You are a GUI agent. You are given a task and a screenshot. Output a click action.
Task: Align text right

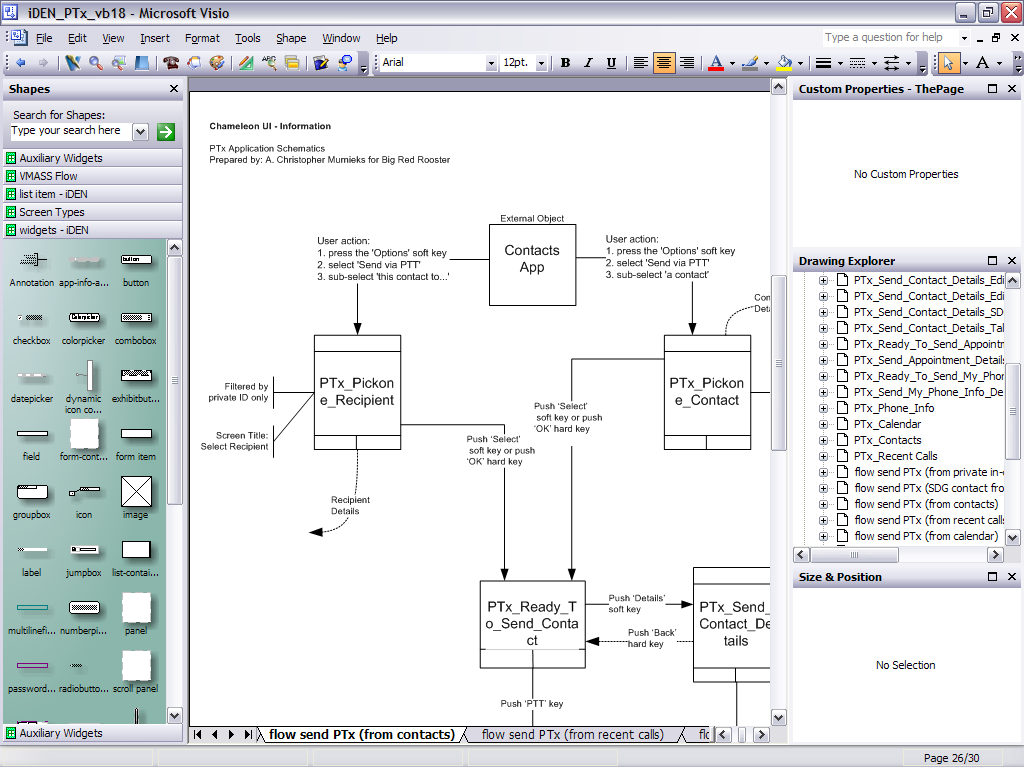click(x=687, y=63)
